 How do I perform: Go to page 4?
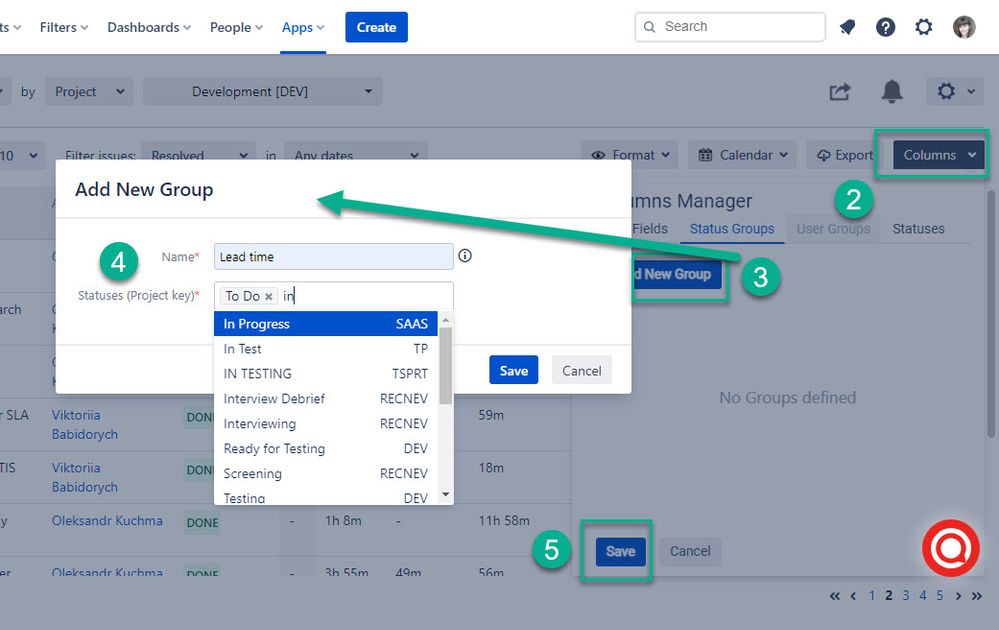coord(923,596)
